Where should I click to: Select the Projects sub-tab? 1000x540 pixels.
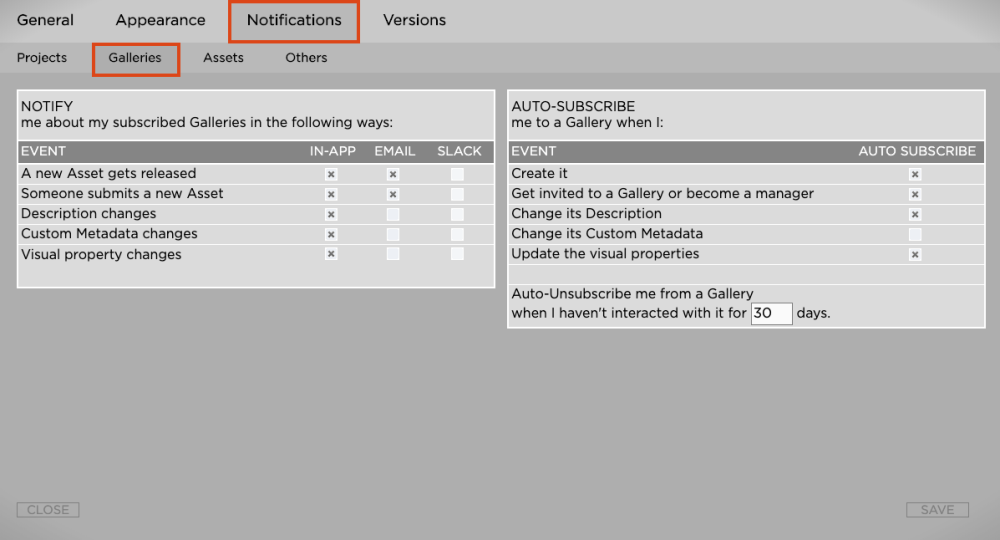(x=42, y=58)
